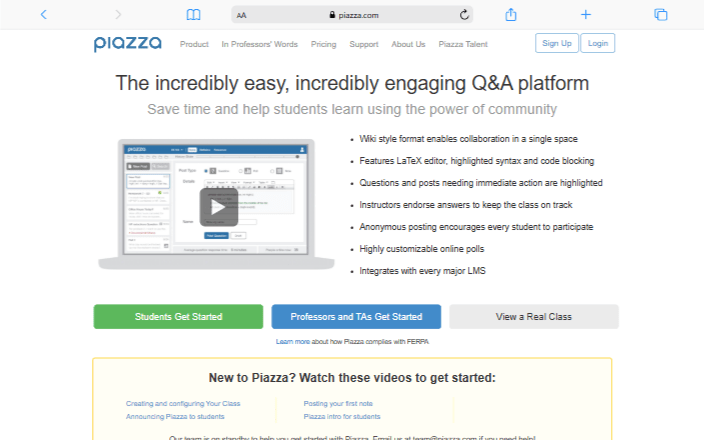Open Piazza intro for students video
The width and height of the screenshot is (704, 440).
pos(342,417)
